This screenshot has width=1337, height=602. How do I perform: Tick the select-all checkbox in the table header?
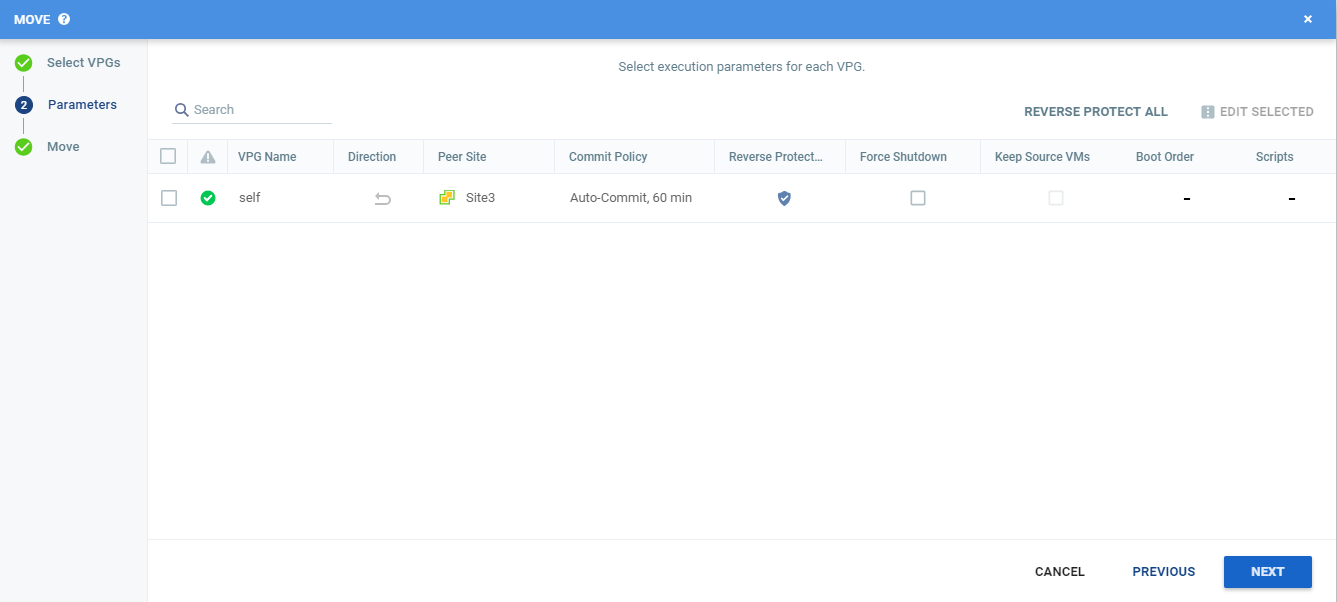(168, 156)
